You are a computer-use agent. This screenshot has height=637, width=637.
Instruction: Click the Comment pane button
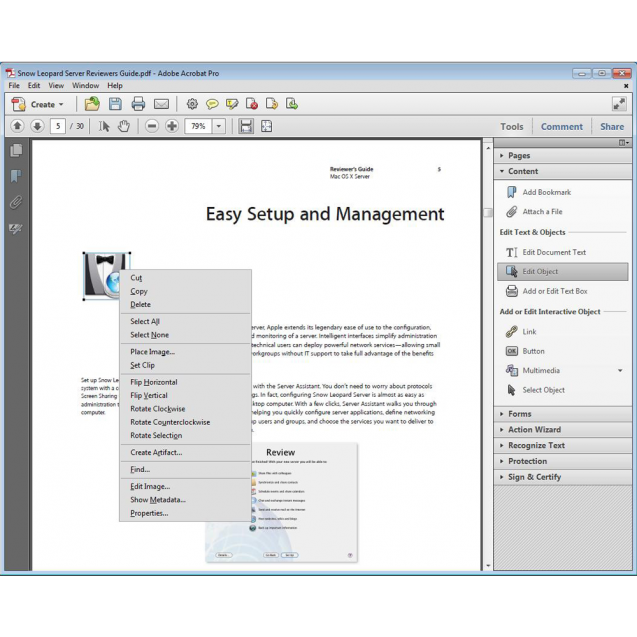(561, 127)
